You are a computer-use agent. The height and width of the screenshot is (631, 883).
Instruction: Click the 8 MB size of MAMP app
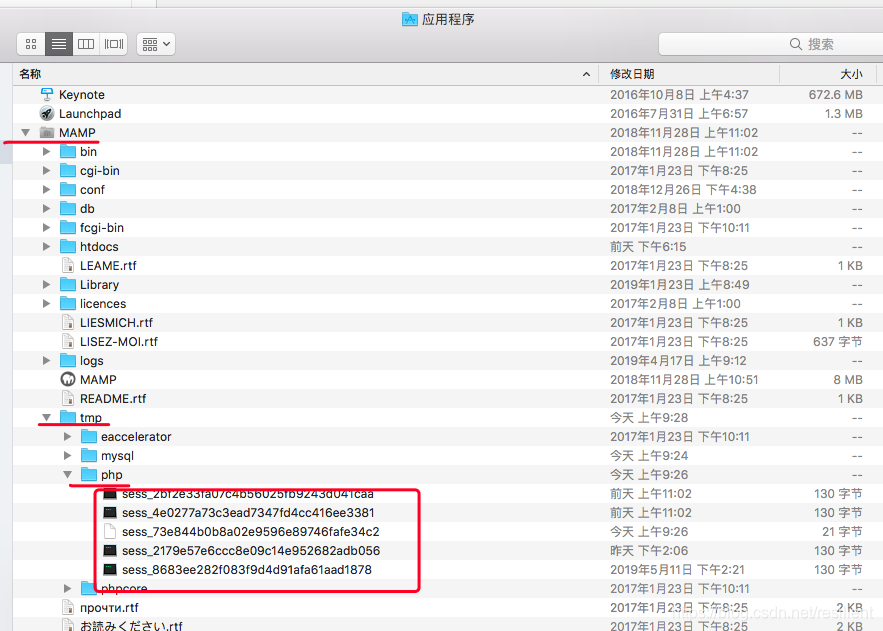point(848,380)
